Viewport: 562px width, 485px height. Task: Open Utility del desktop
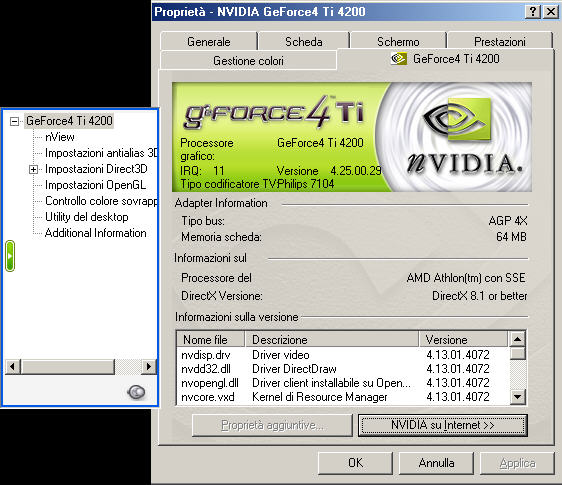(86, 217)
